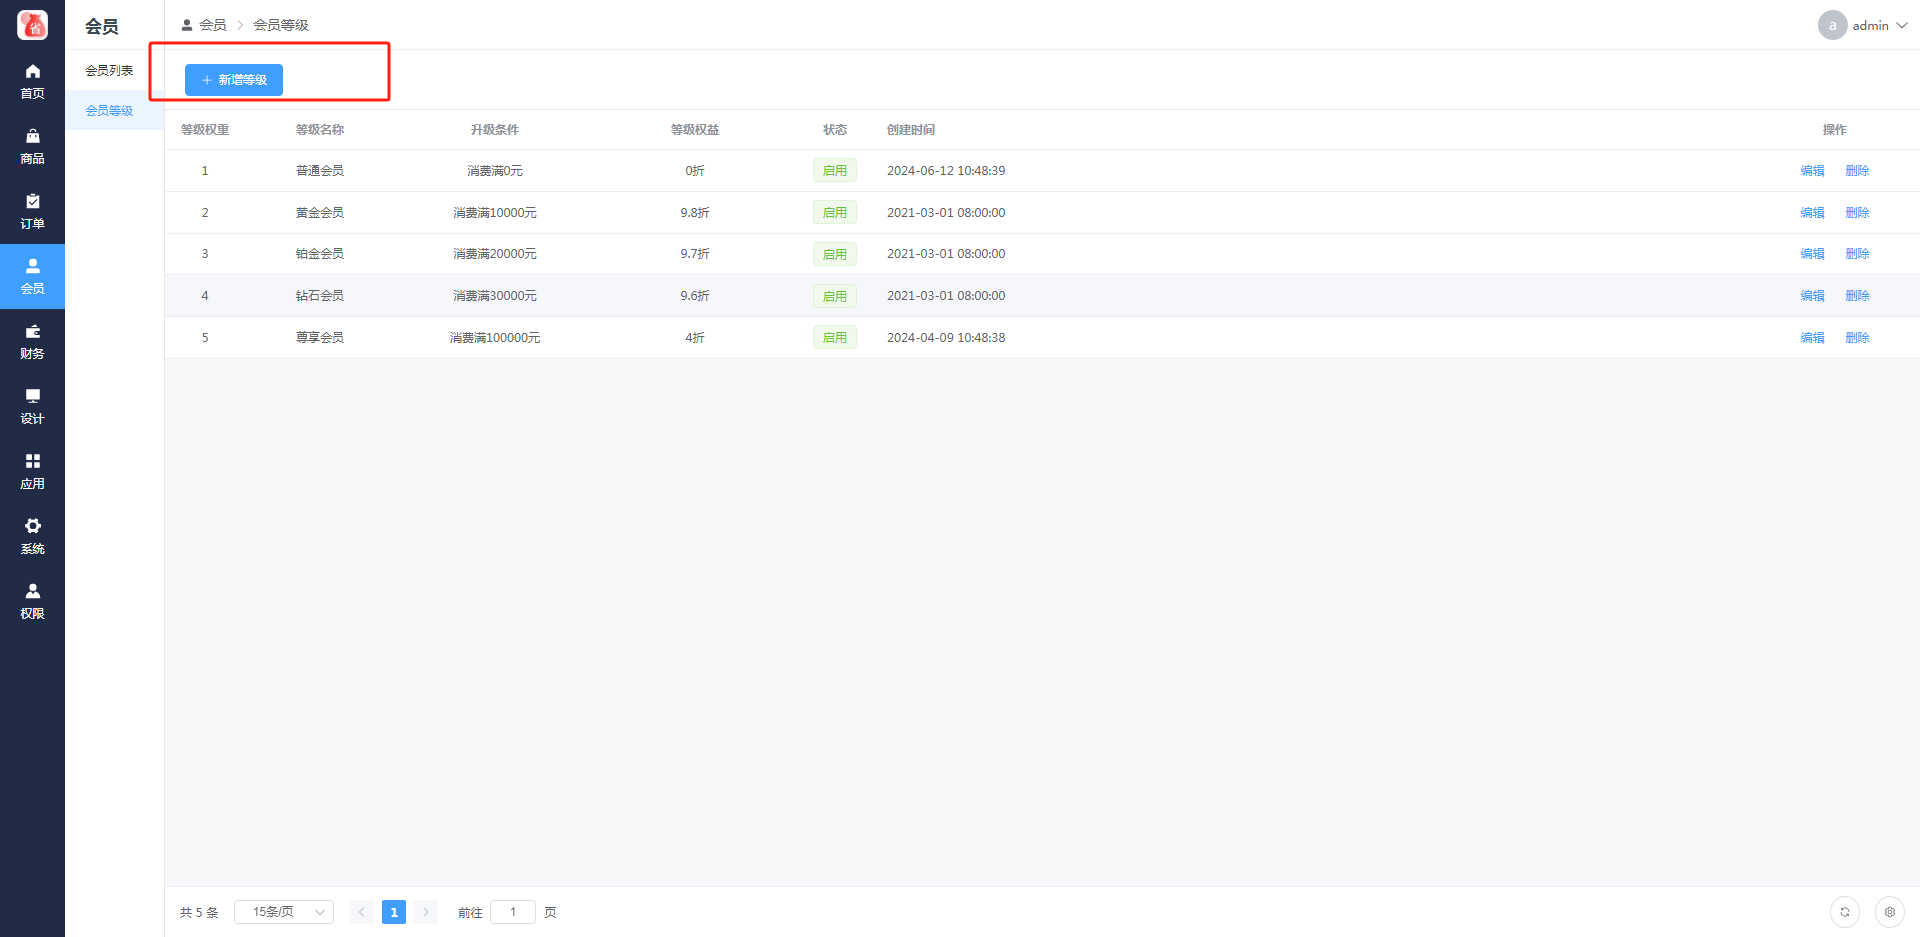The width and height of the screenshot is (1920, 937).
Task: Select 会员等级 submenu item
Action: [109, 110]
